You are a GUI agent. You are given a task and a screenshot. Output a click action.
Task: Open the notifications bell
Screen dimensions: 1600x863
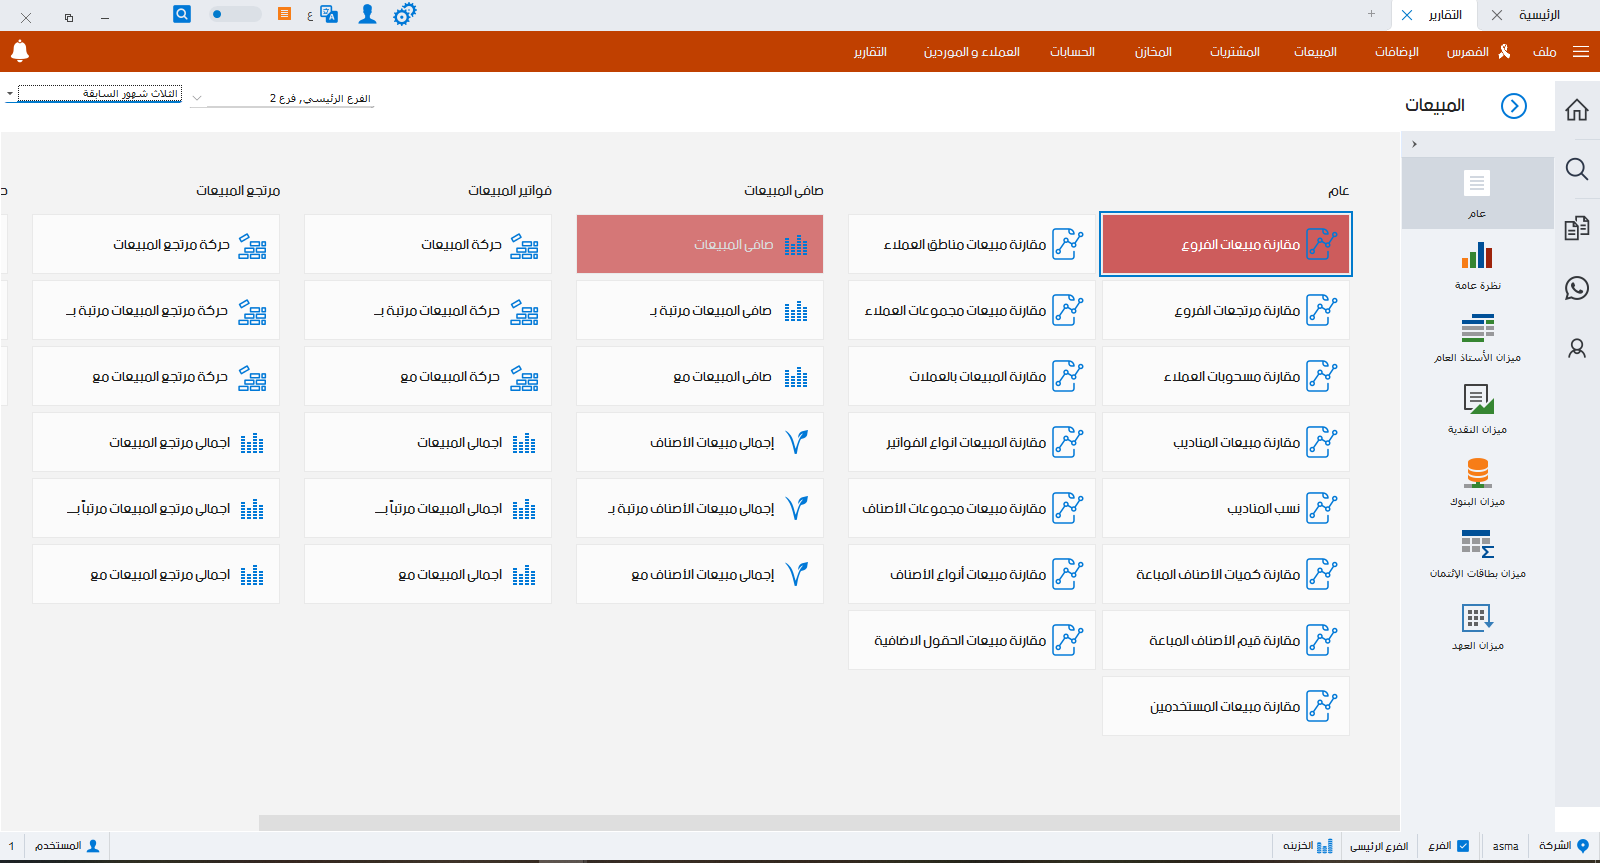(x=20, y=51)
